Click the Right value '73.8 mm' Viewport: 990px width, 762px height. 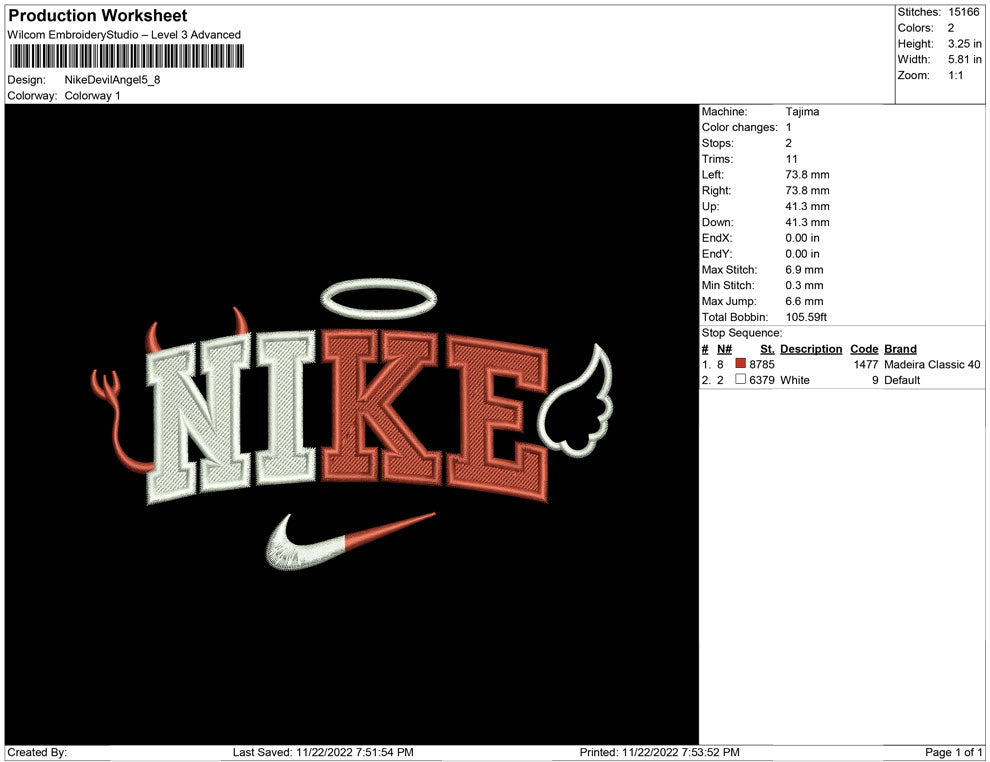click(808, 190)
